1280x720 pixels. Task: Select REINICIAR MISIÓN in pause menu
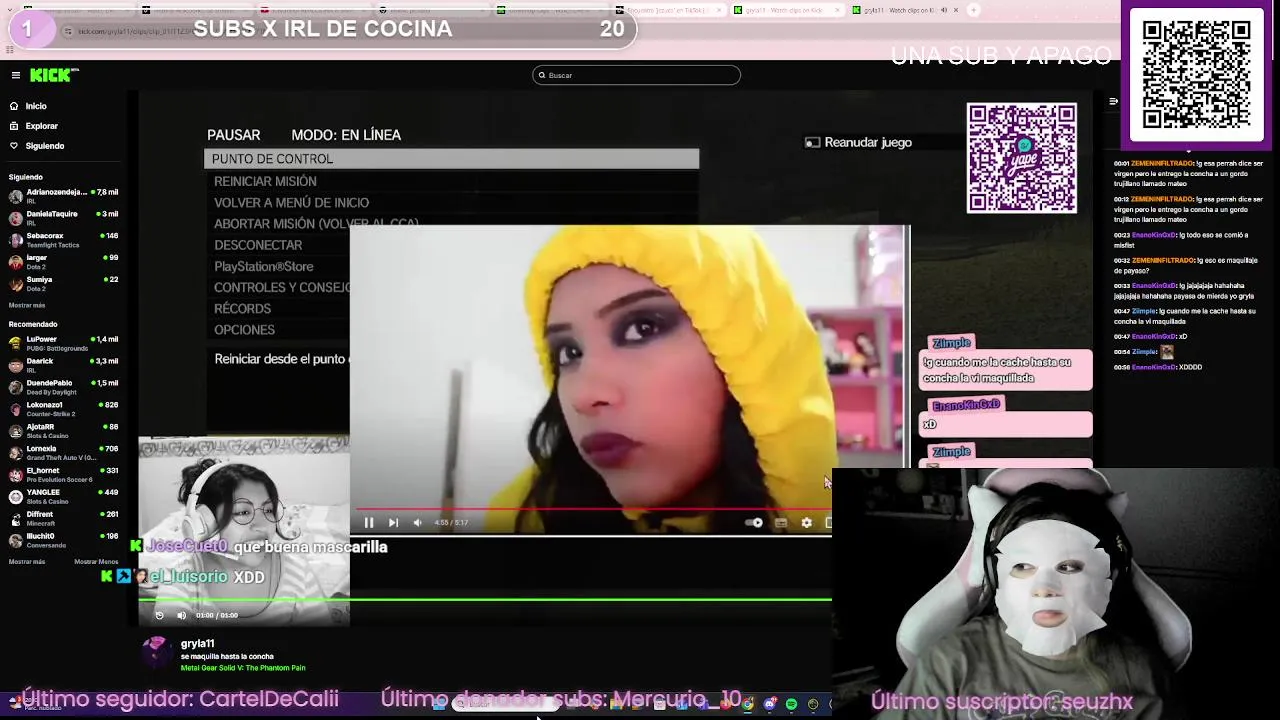point(265,181)
